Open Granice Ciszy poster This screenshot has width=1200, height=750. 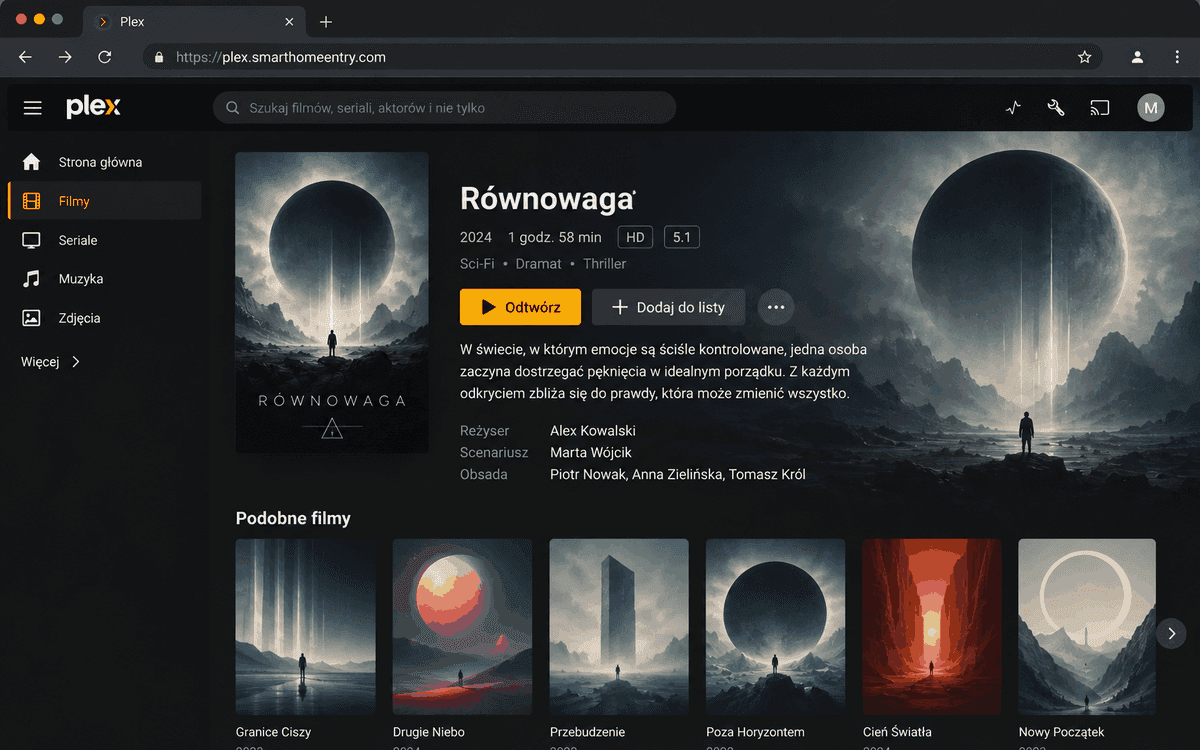(x=305, y=625)
